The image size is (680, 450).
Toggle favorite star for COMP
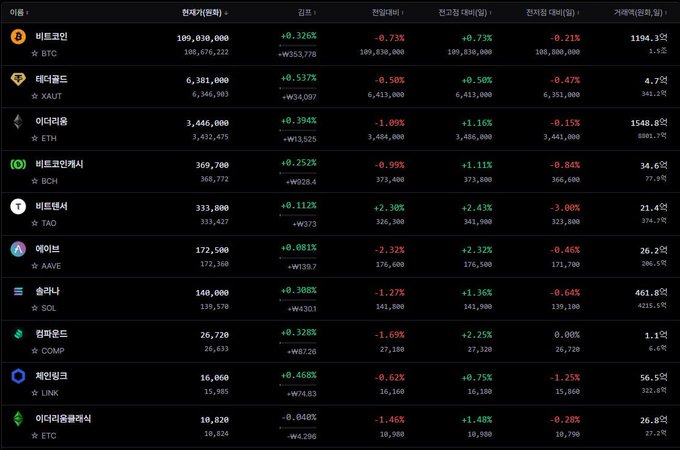click(x=35, y=351)
